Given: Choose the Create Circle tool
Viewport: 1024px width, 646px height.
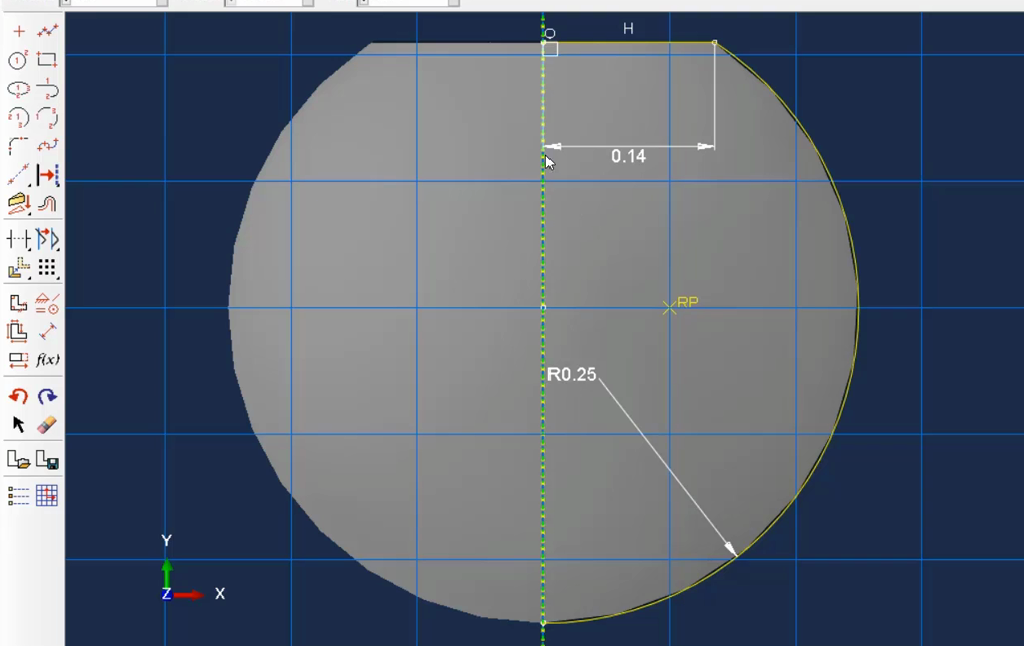Looking at the screenshot, I should [18, 60].
